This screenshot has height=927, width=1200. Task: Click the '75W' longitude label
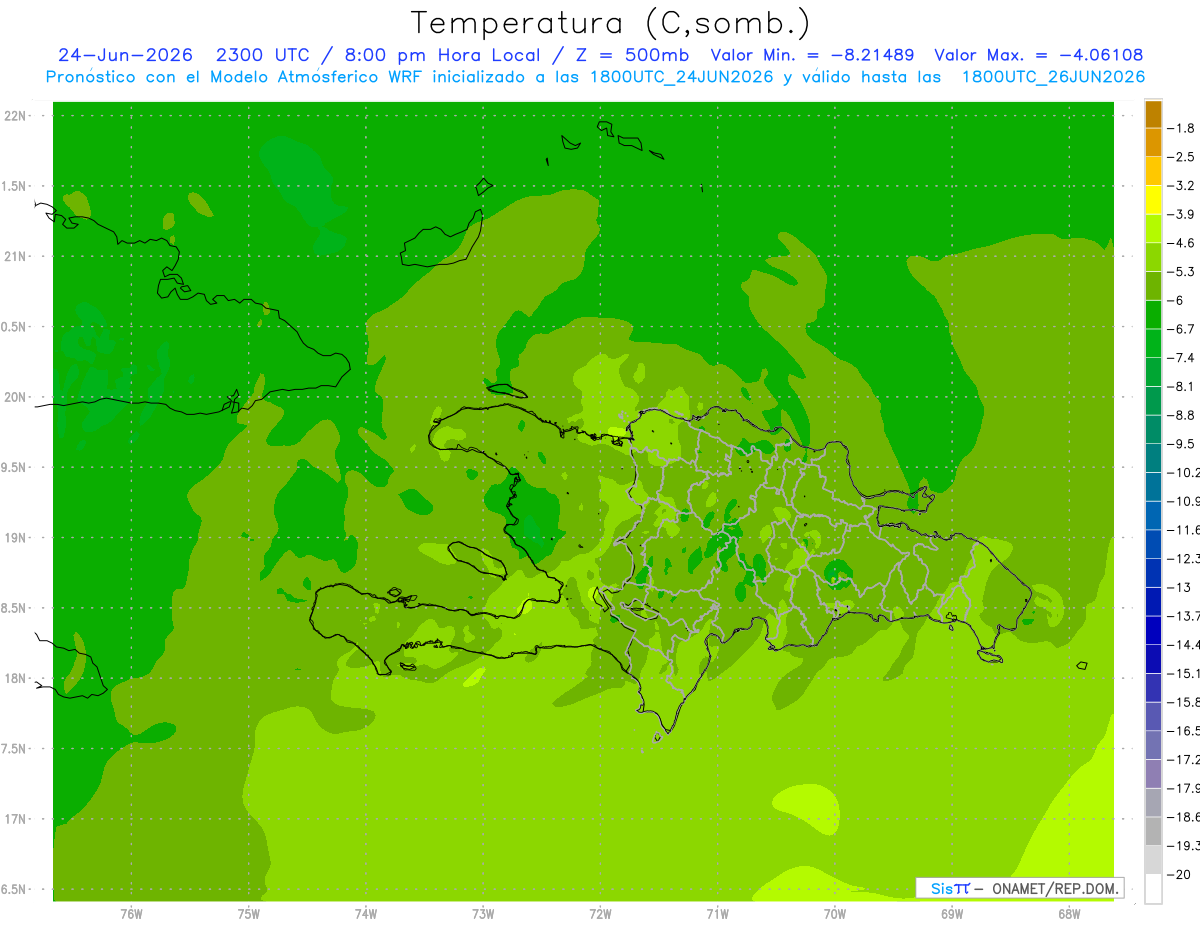[248, 914]
